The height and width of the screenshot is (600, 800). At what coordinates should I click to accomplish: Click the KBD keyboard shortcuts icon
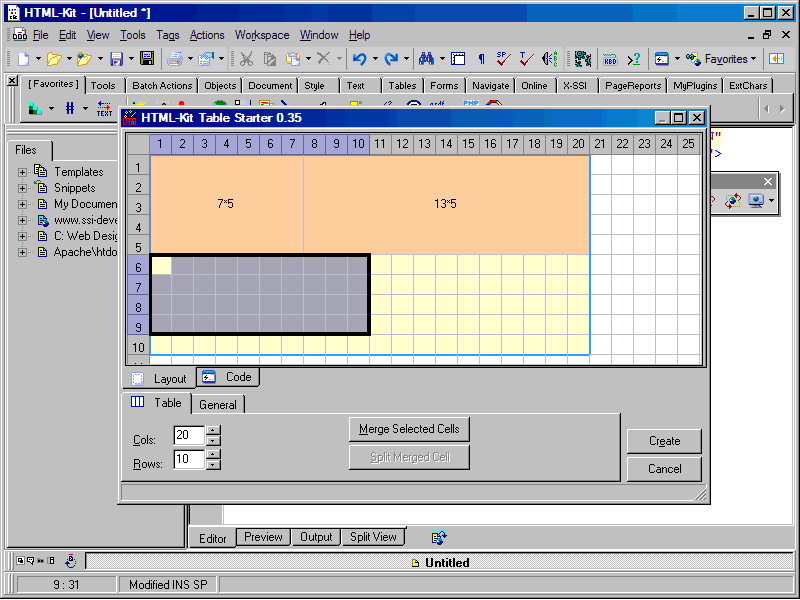(610, 59)
